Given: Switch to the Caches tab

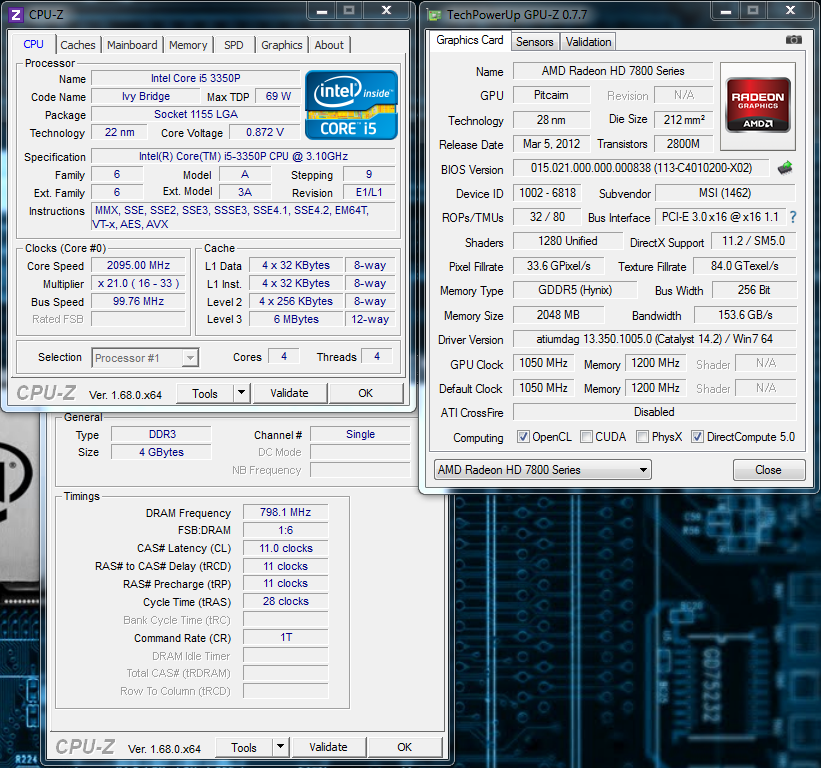Looking at the screenshot, I should click(x=78, y=45).
